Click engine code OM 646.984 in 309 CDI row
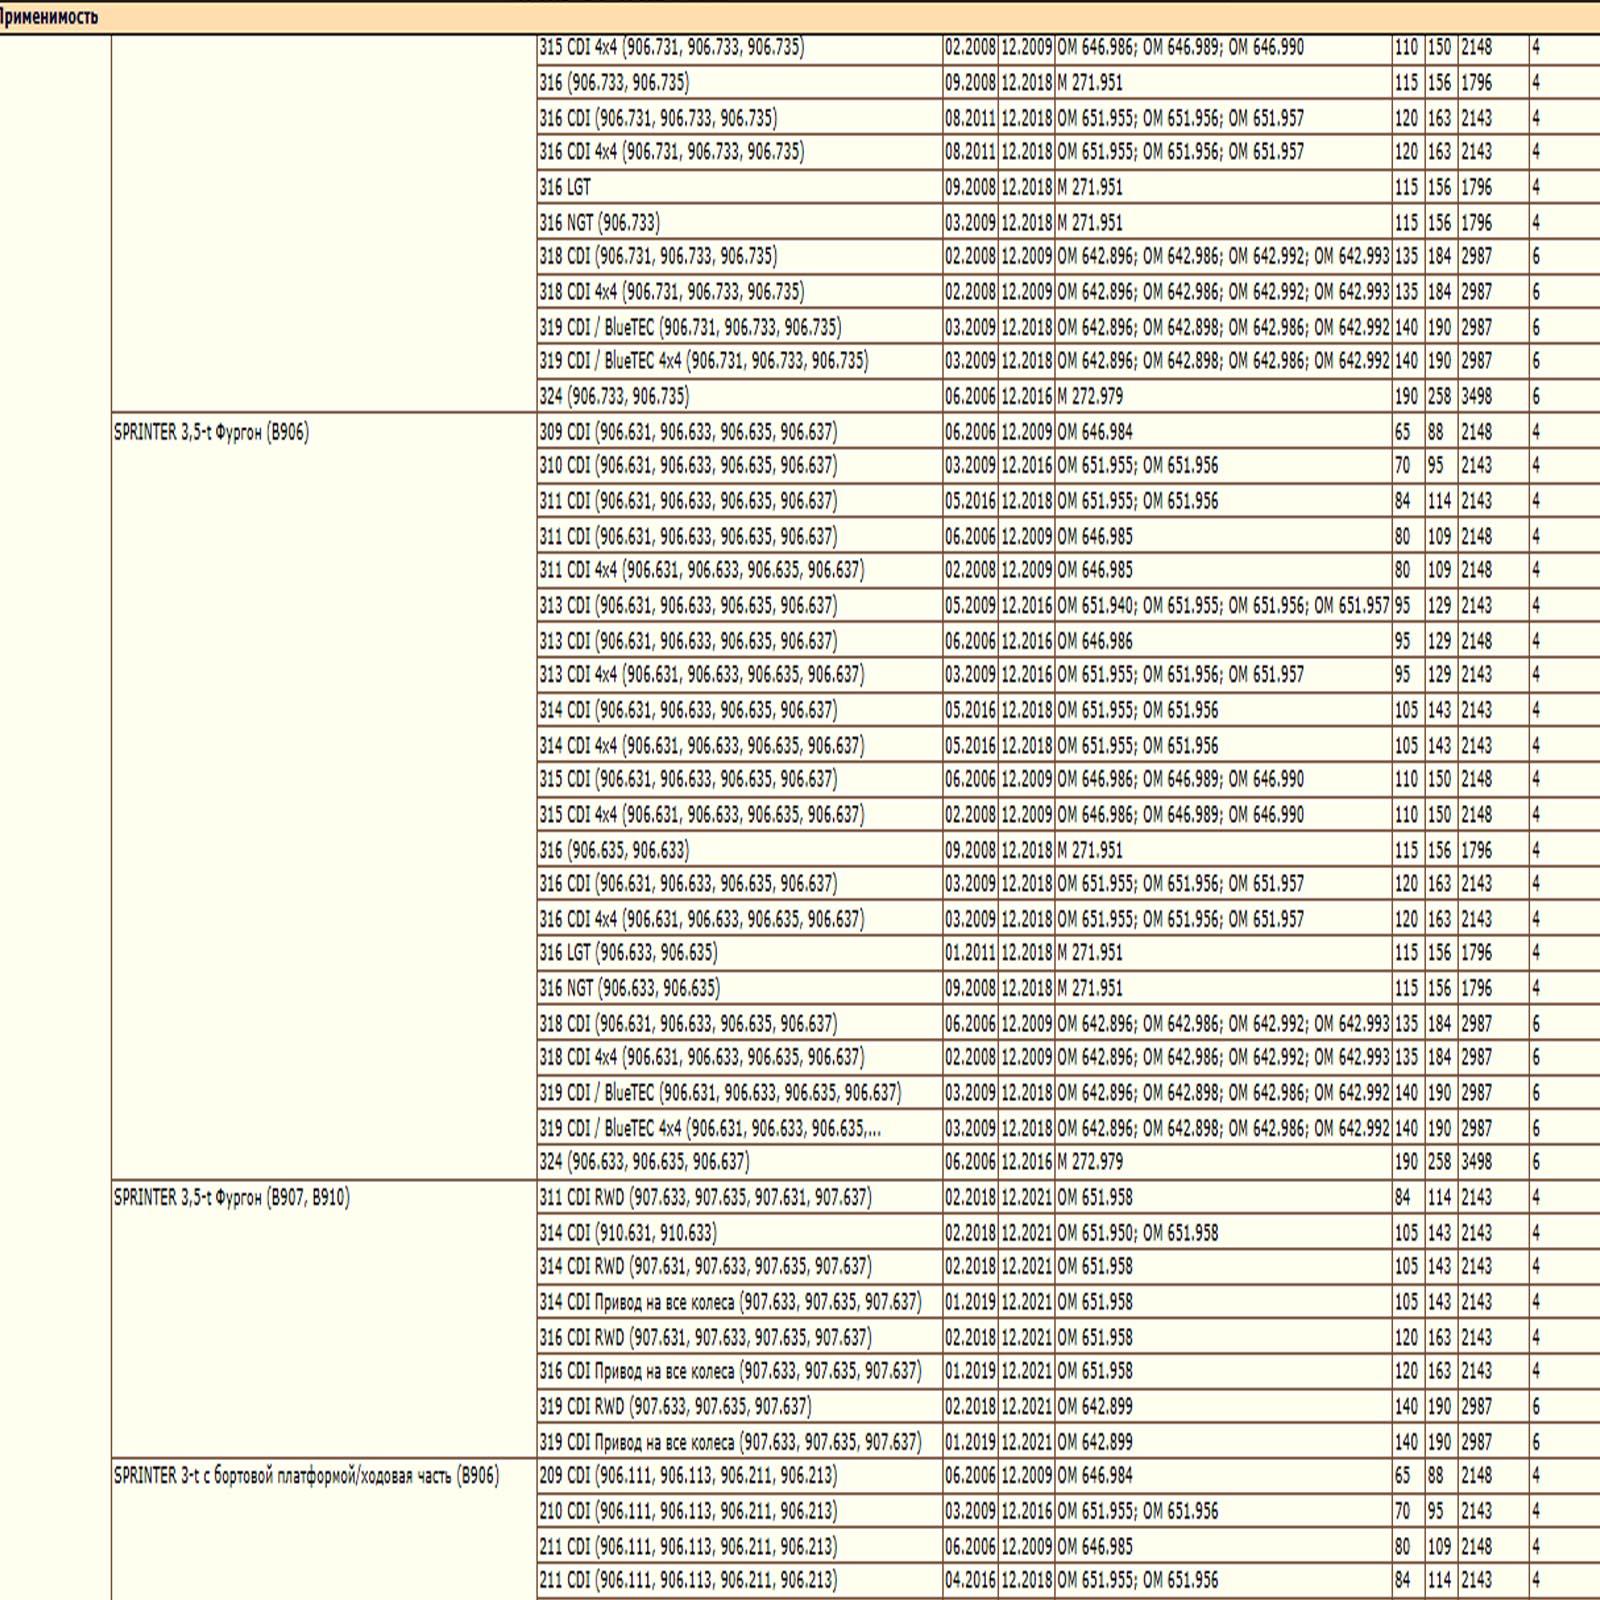Screen dimensions: 1600x1600 (x=1095, y=432)
